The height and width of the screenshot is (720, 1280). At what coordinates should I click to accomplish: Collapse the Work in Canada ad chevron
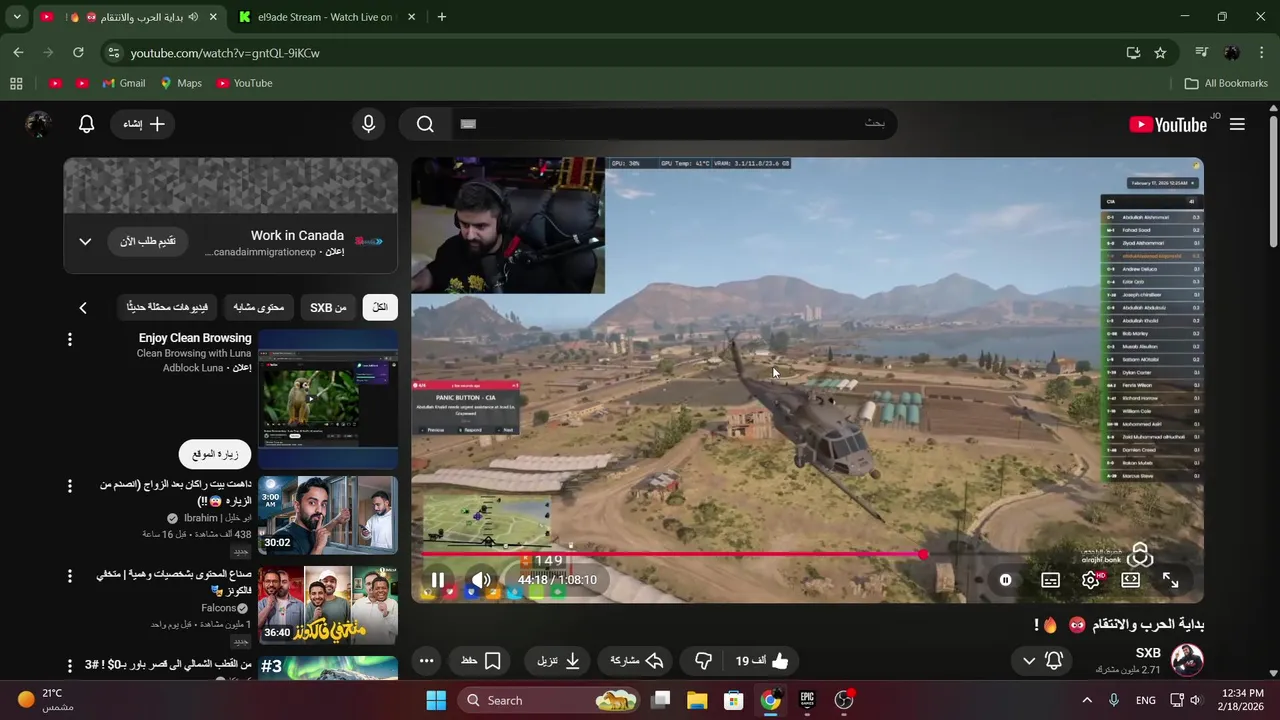point(85,241)
